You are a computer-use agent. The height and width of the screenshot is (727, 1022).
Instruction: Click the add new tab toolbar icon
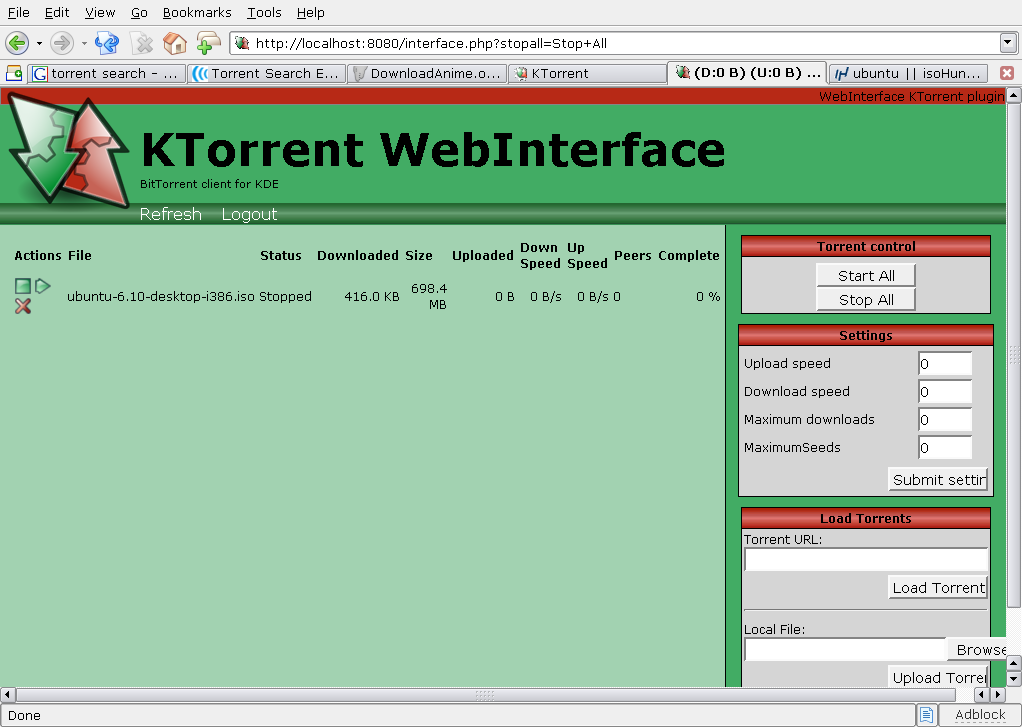pos(208,44)
